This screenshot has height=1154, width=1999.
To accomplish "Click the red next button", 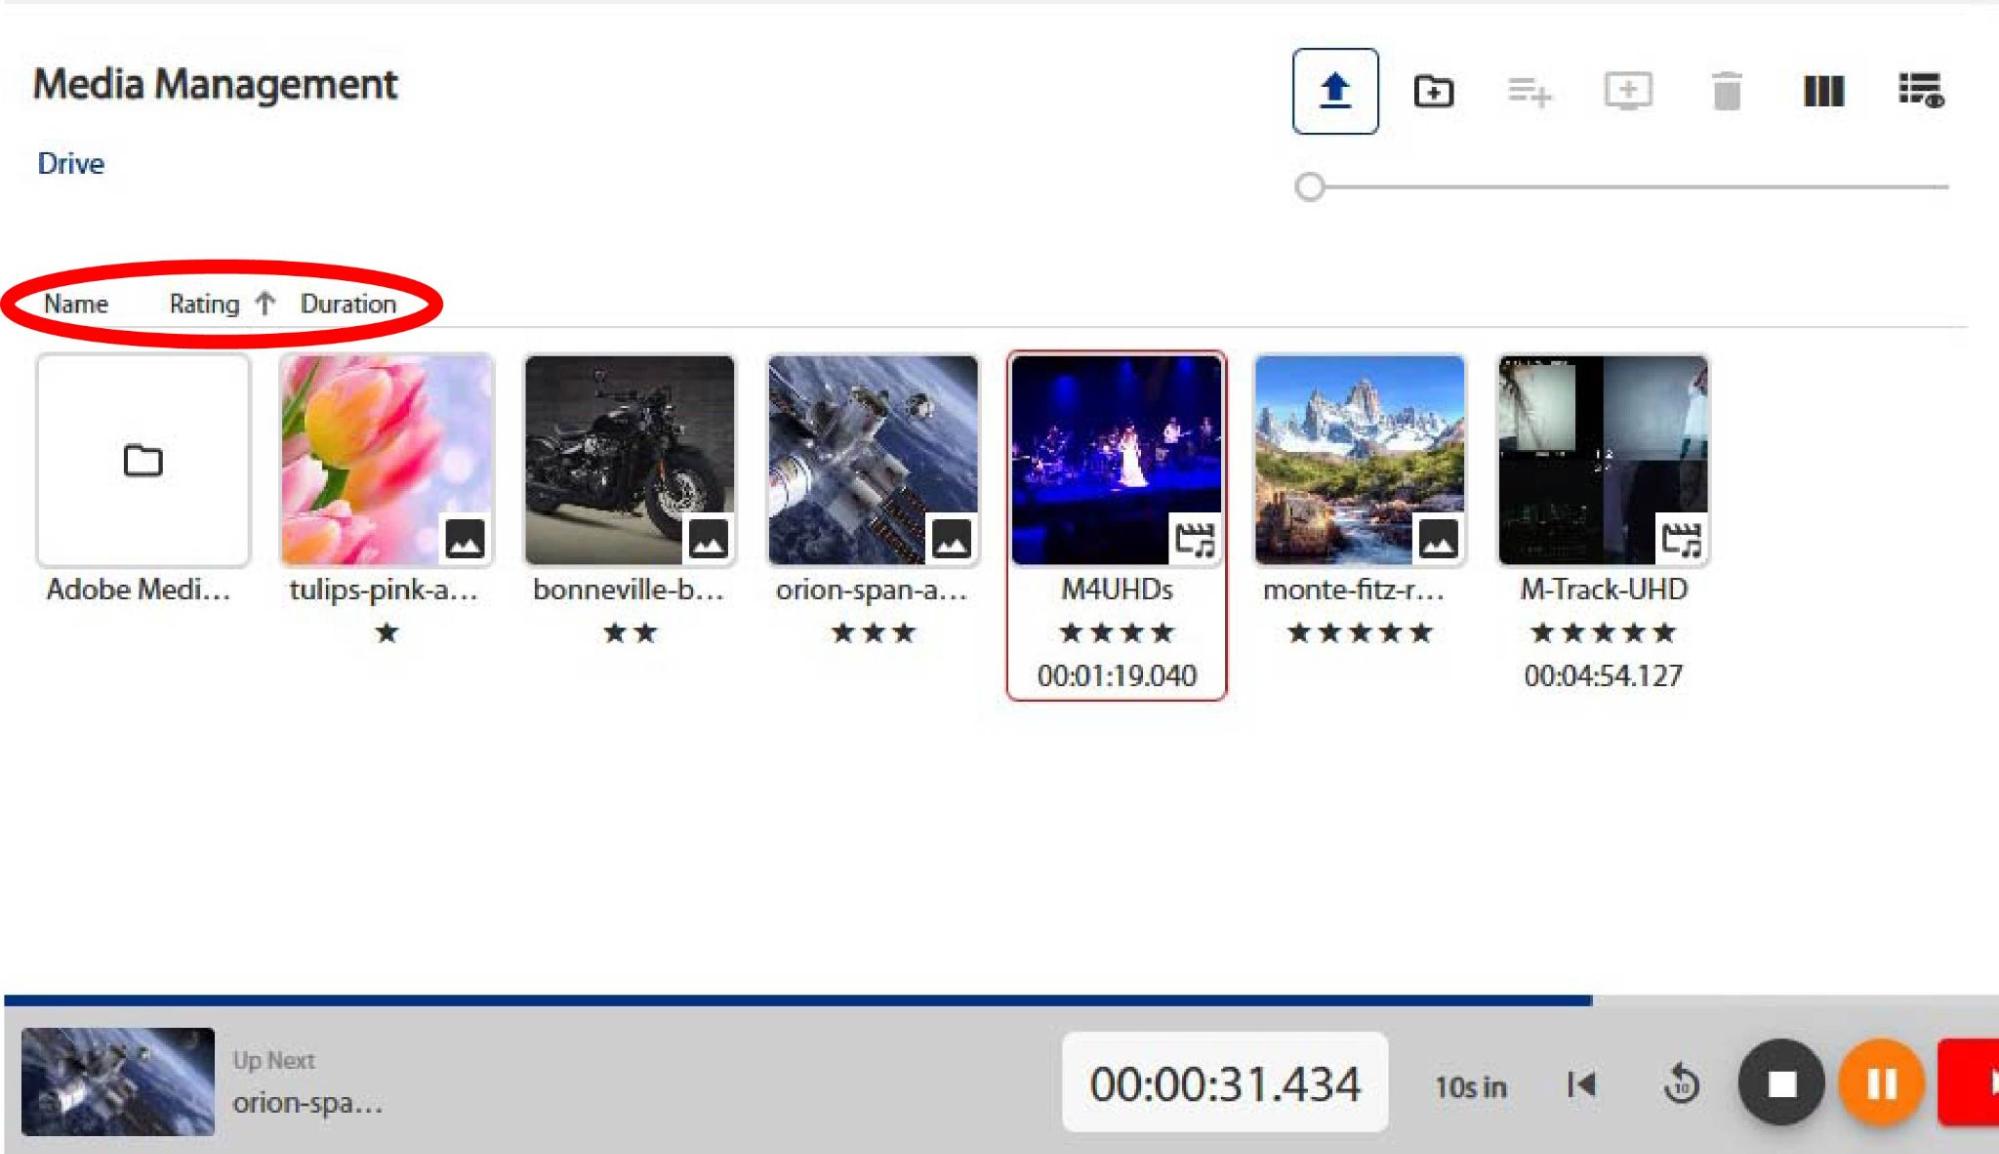I will 1968,1083.
